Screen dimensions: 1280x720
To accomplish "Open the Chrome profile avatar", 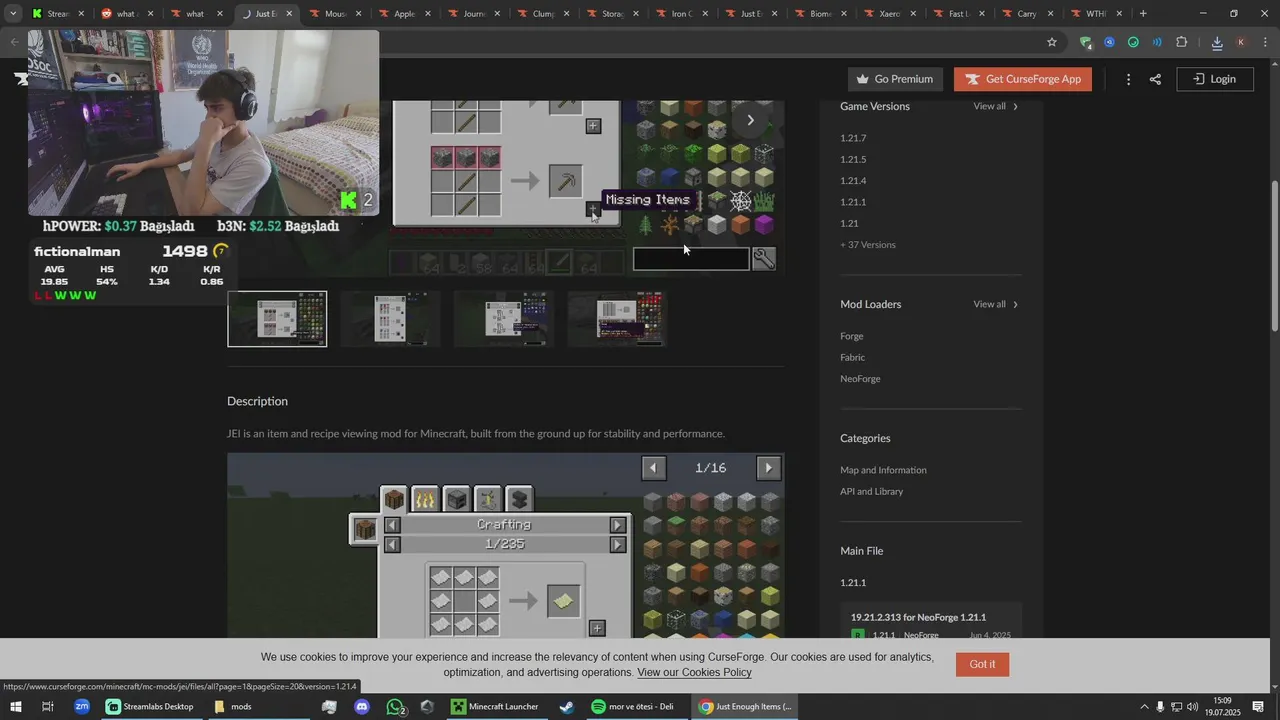I will coord(1241,42).
